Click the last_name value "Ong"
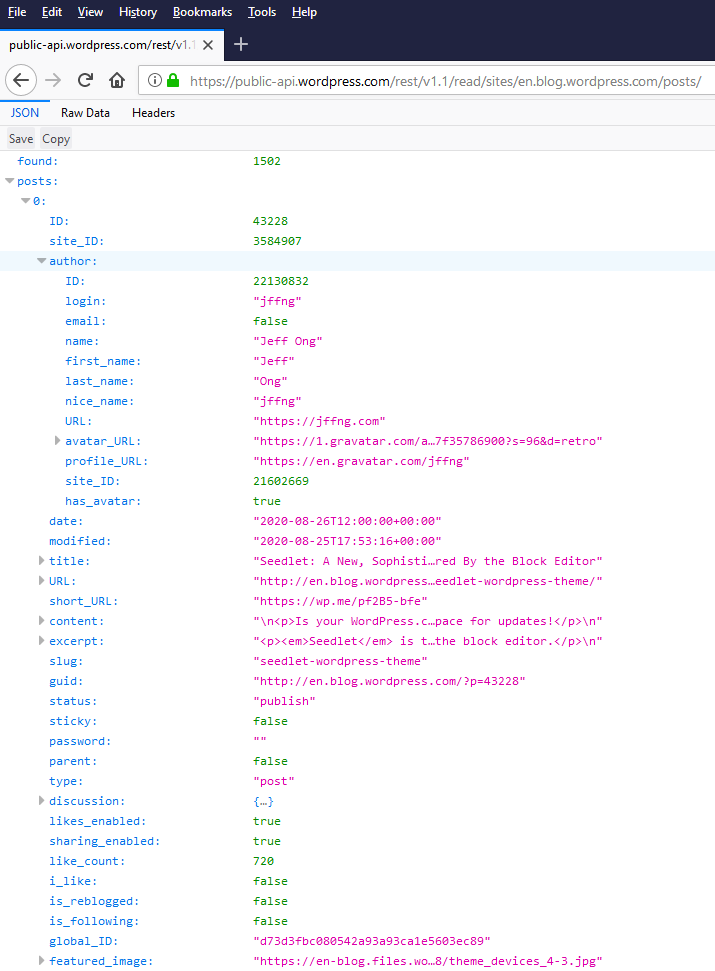Viewport: 715px width, 971px height. click(x=271, y=381)
